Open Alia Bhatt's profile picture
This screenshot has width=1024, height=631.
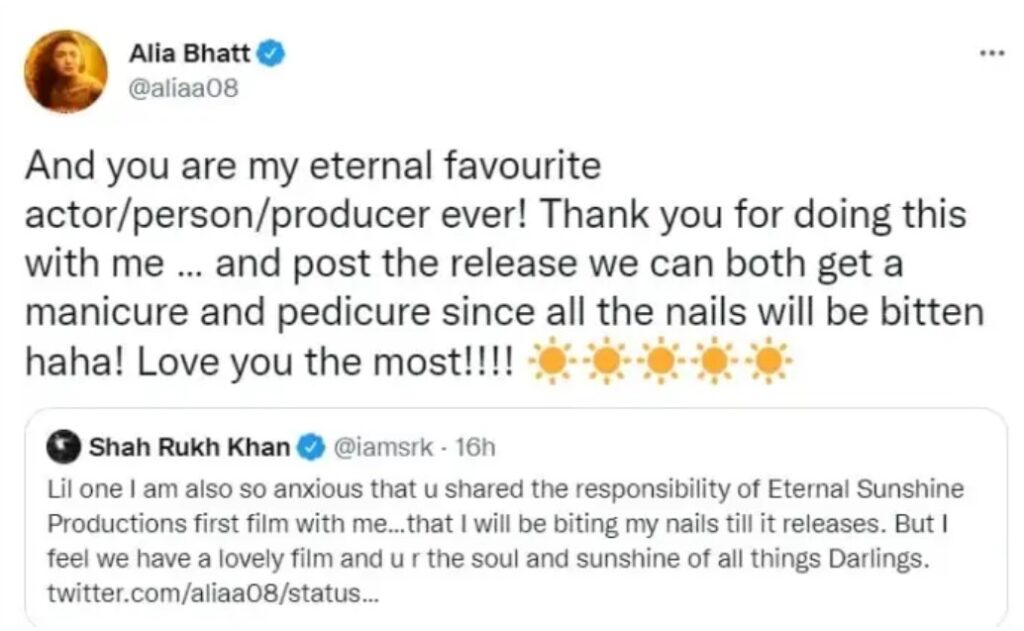pyautogui.click(x=65, y=71)
